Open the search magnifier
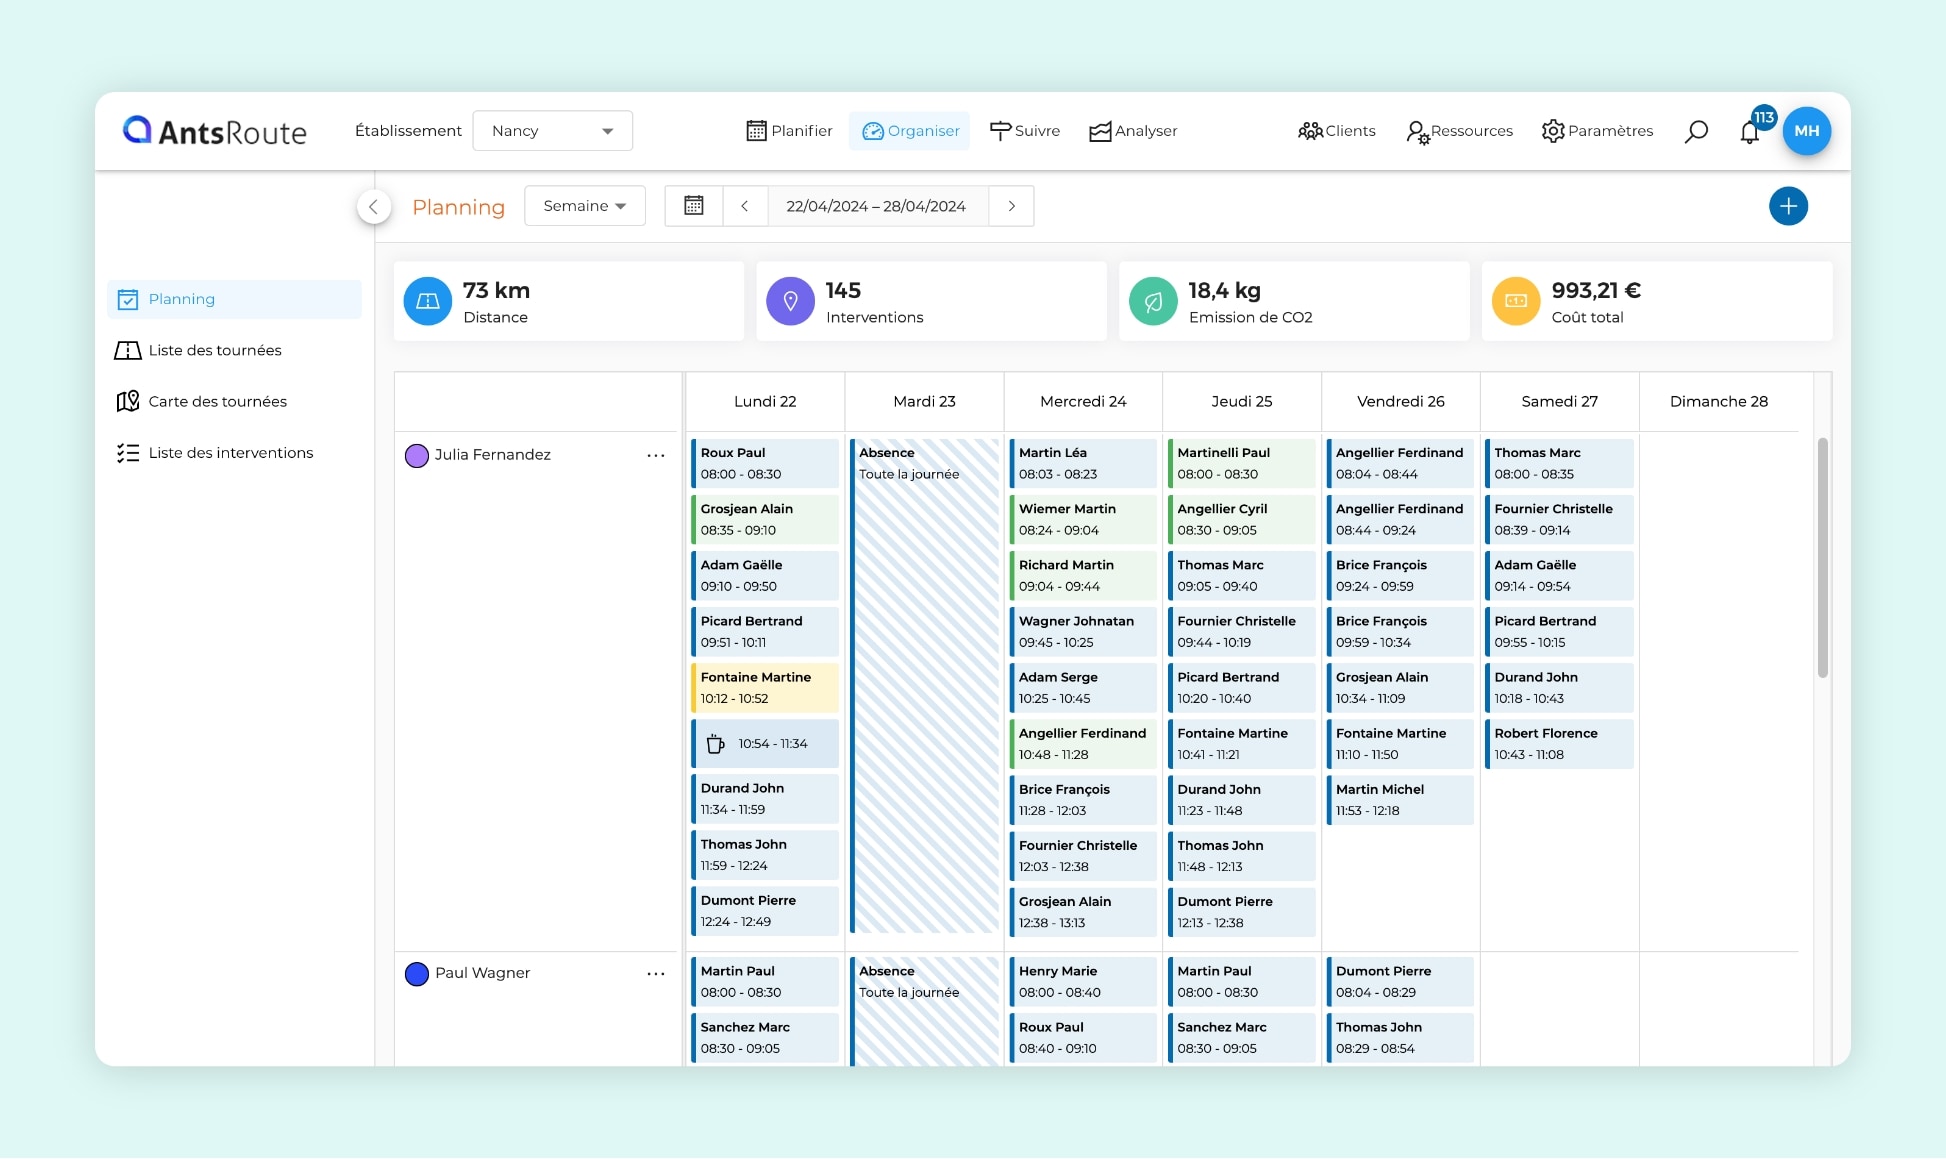The width and height of the screenshot is (1946, 1159). 1697,131
